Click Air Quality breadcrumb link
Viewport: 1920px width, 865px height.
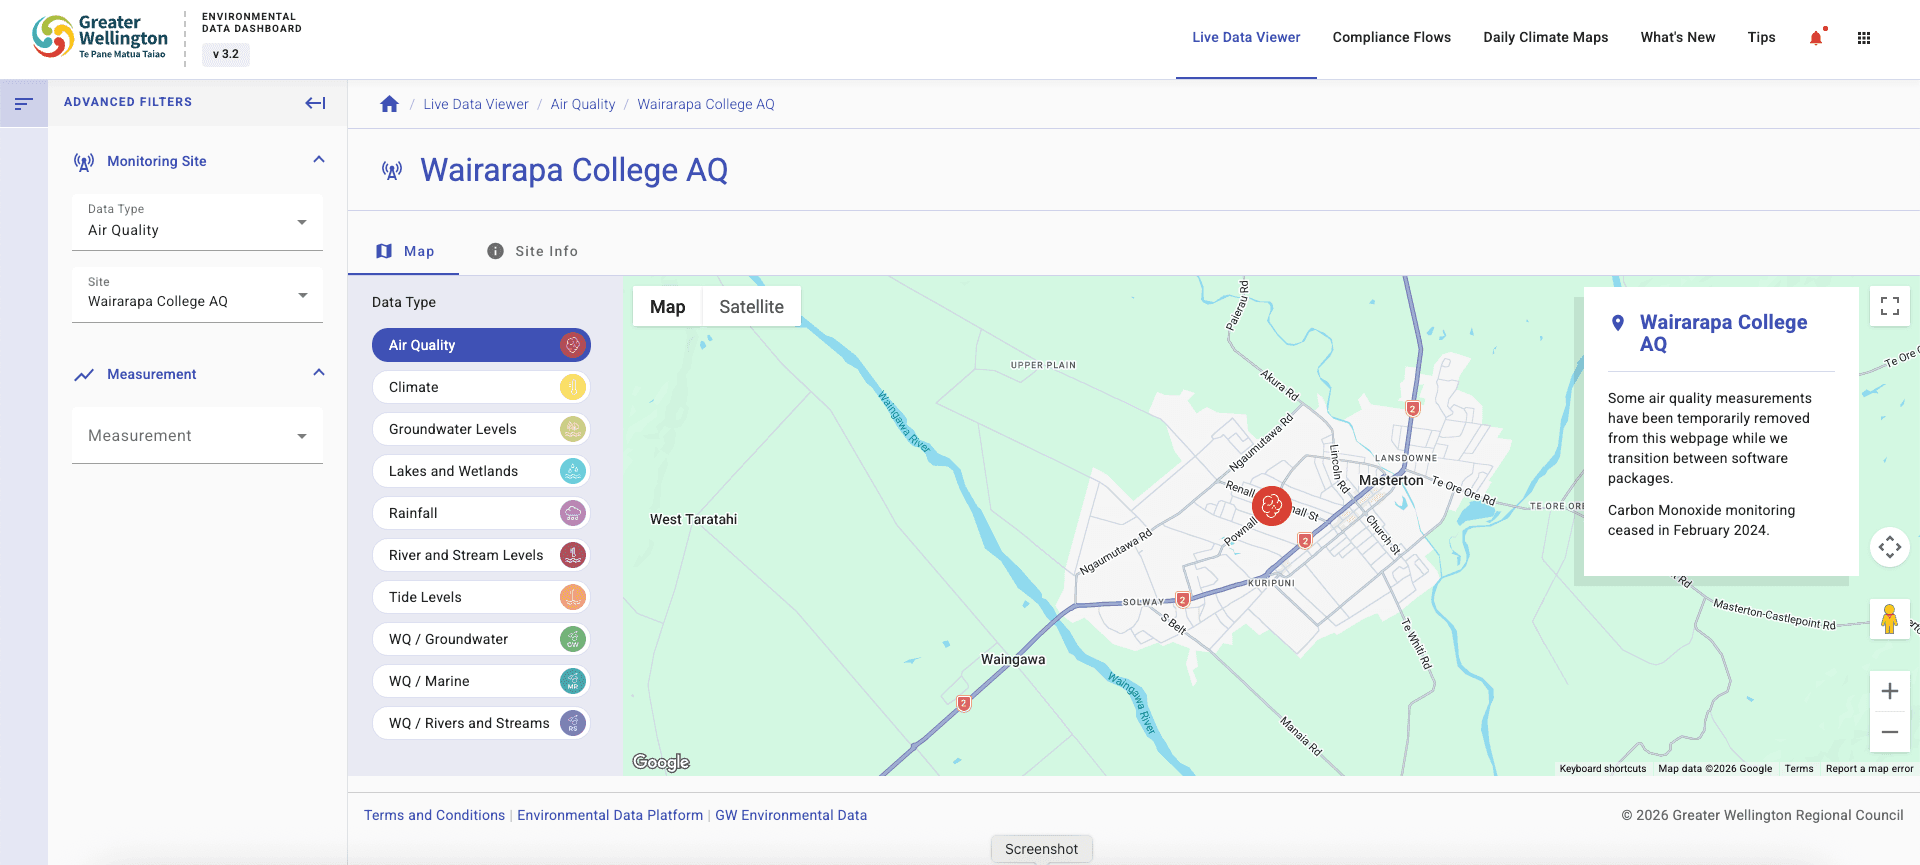pos(583,104)
